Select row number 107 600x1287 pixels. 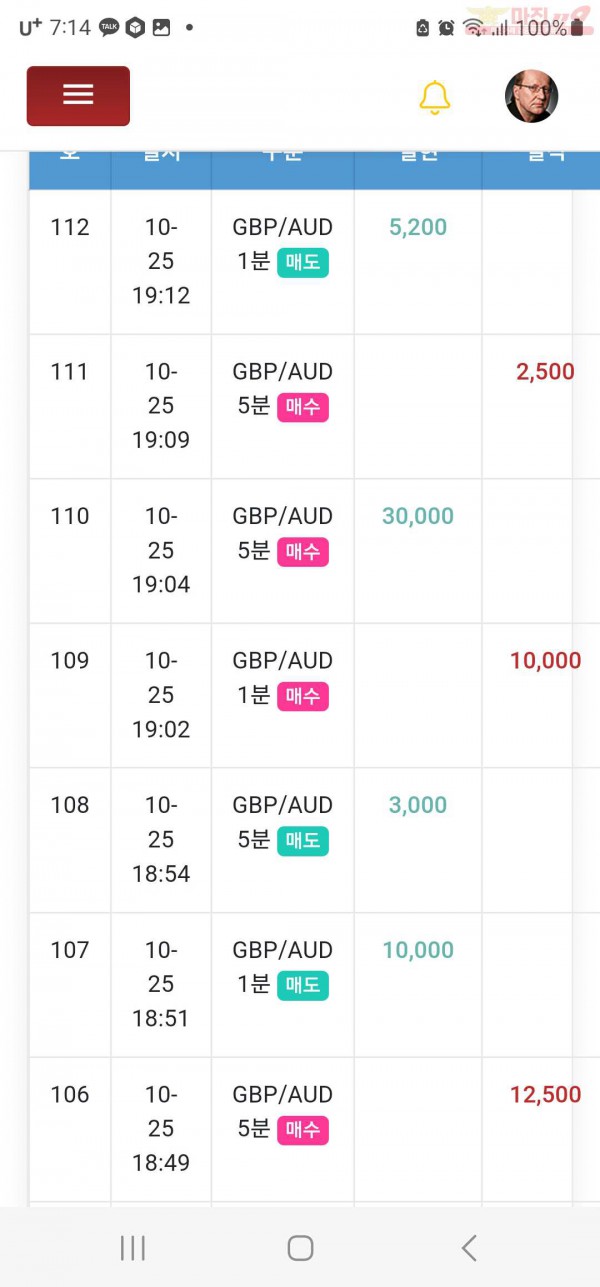point(70,950)
